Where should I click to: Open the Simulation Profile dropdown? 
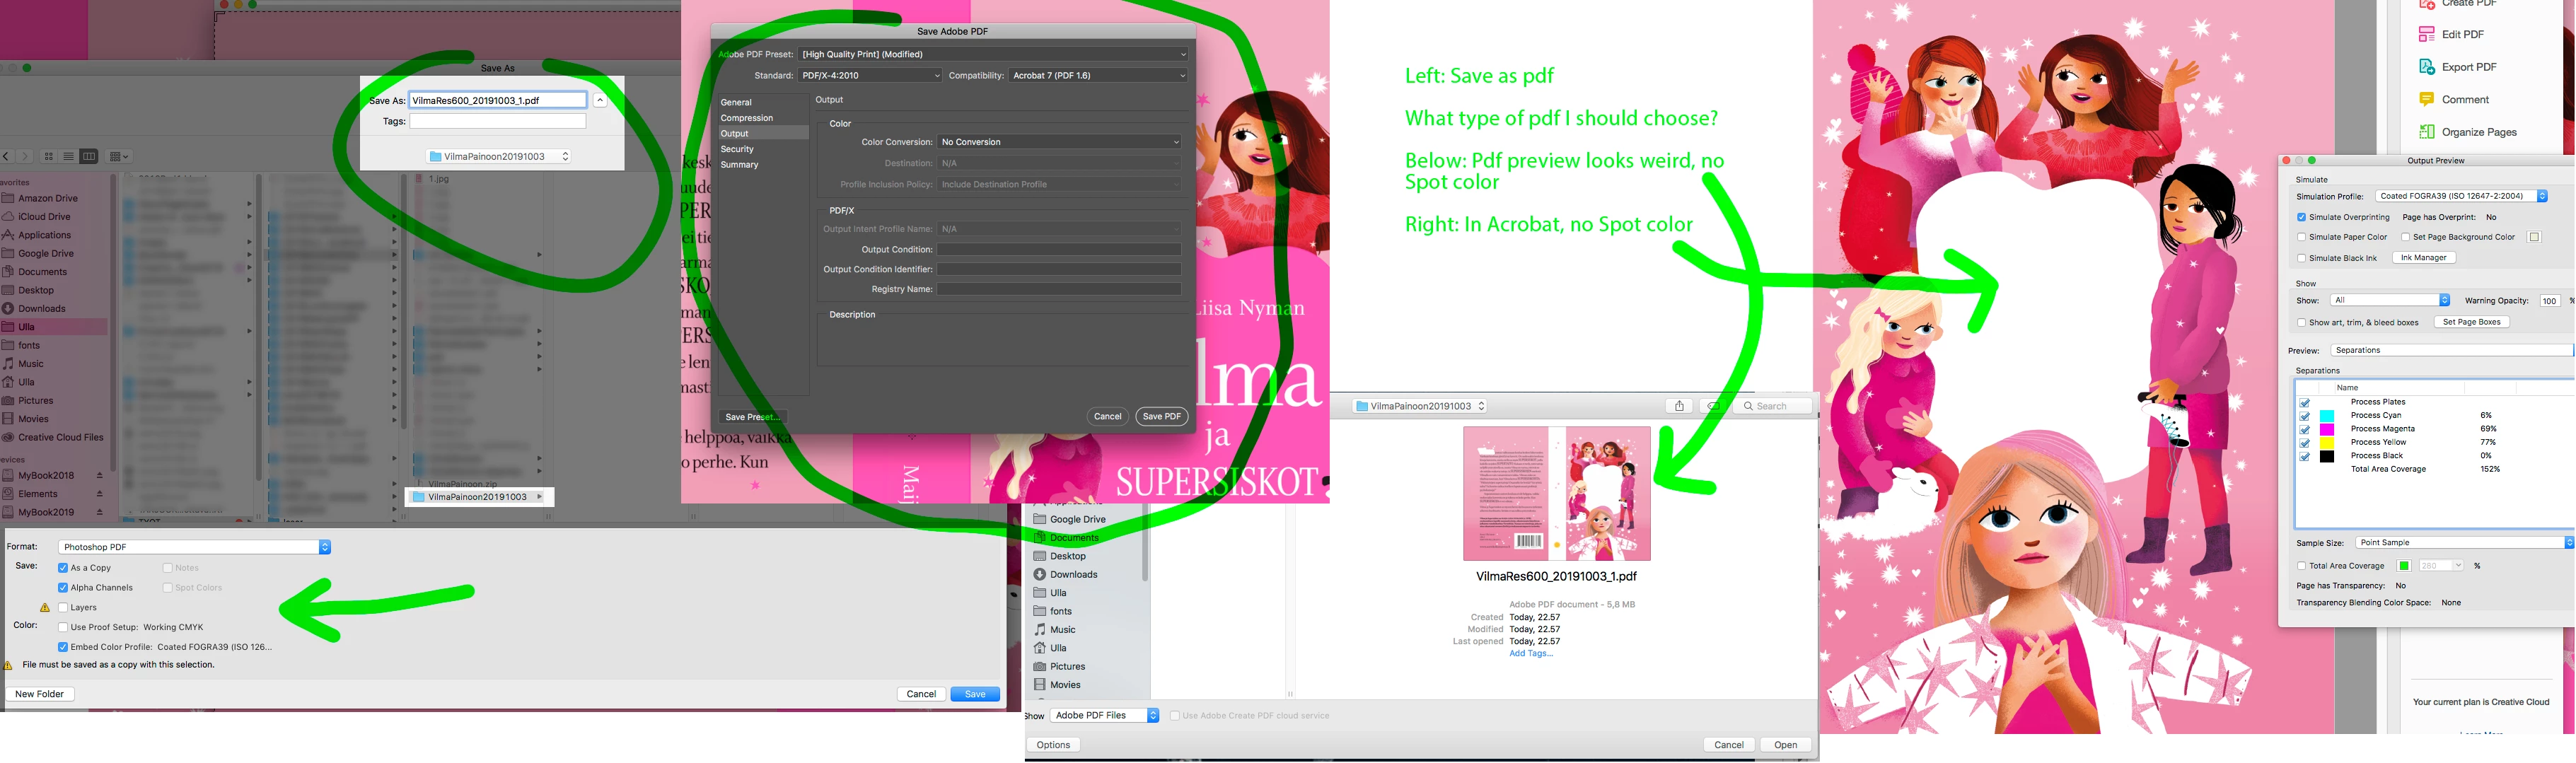click(2461, 196)
